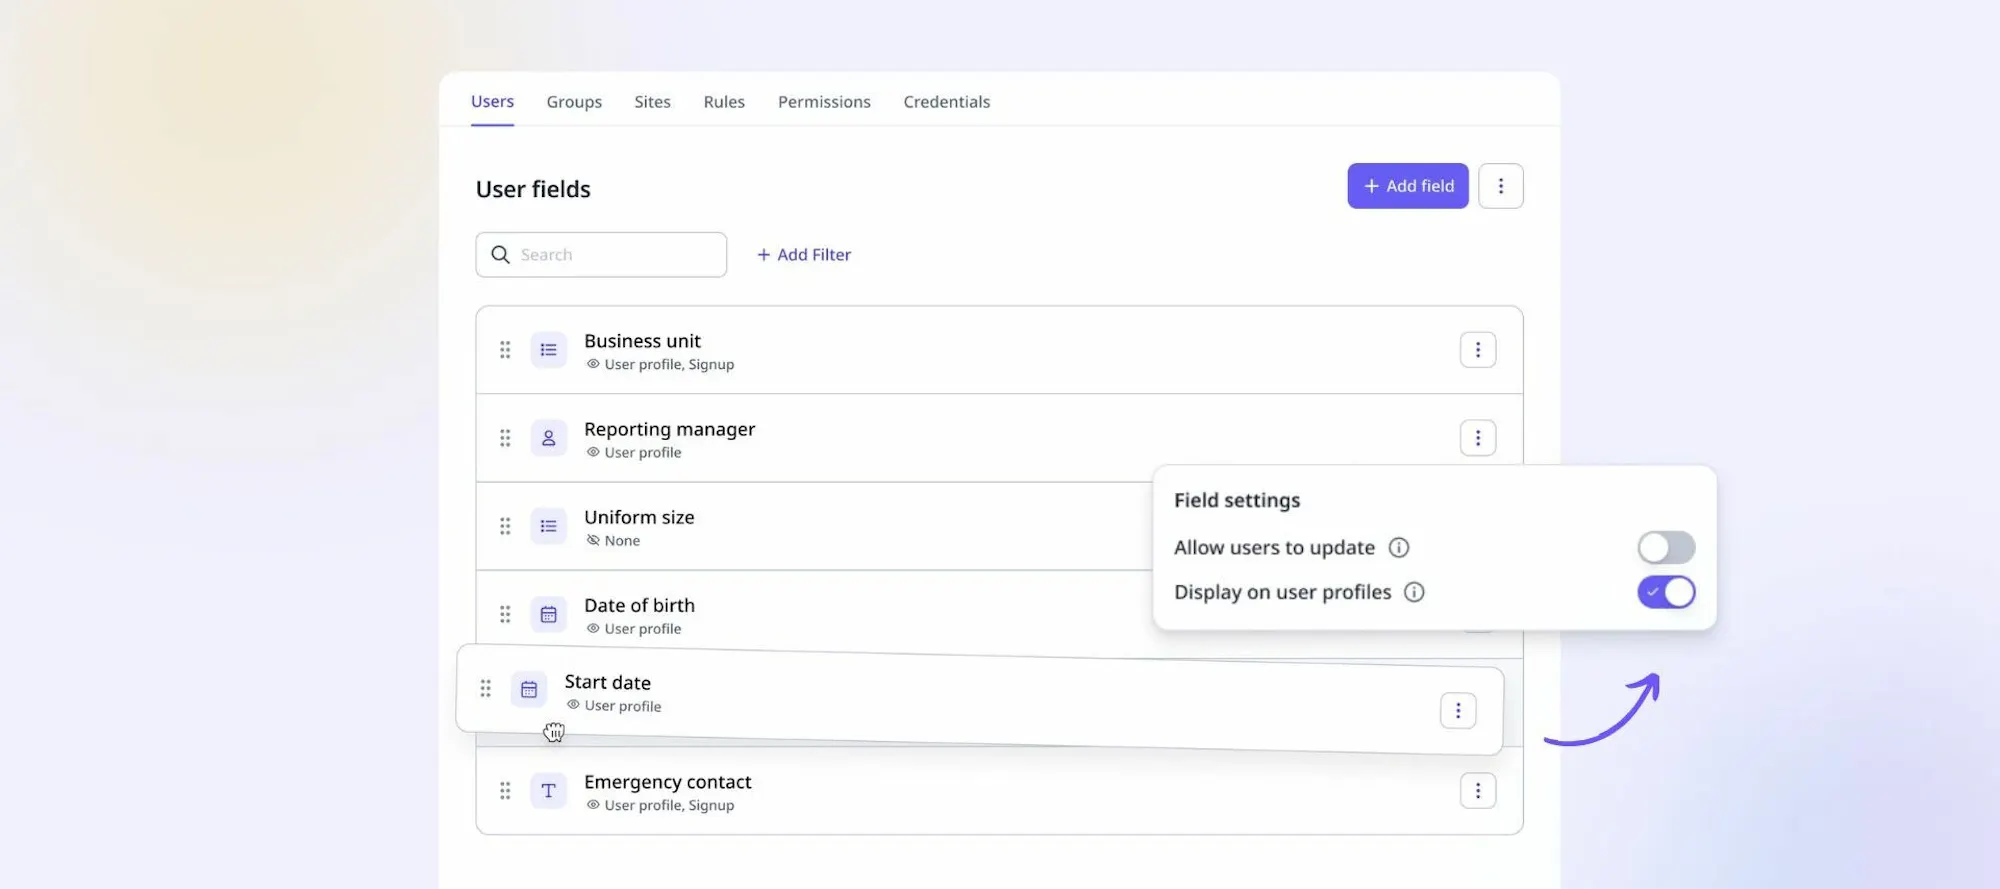Select the Start date field name
The height and width of the screenshot is (889, 2000).
[x=607, y=682]
